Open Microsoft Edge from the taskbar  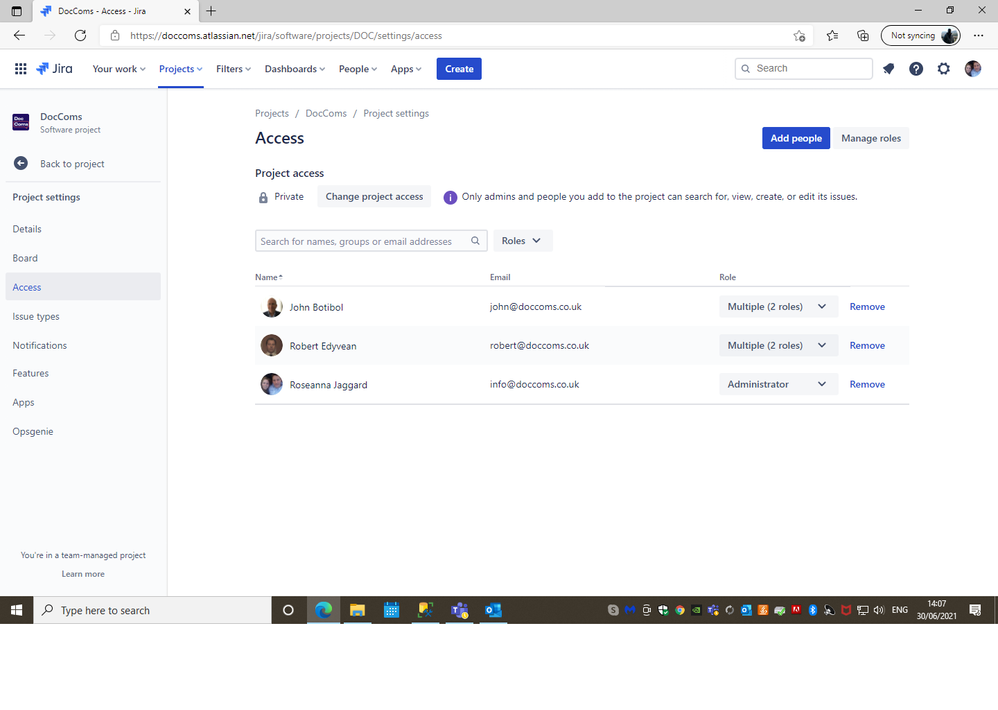[323, 610]
